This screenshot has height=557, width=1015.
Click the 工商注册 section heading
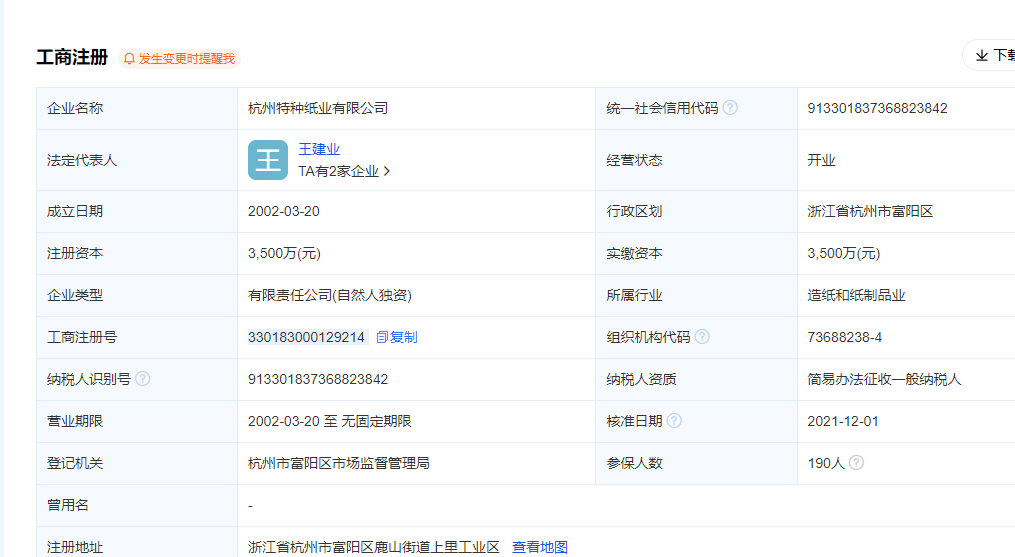pos(72,57)
